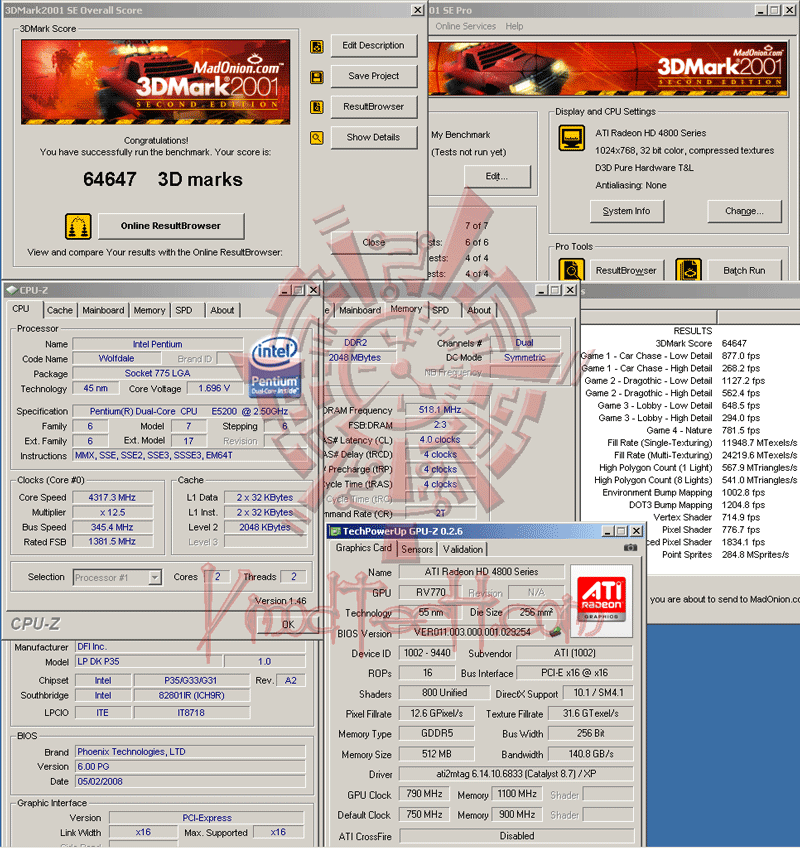The height and width of the screenshot is (848, 800).
Task: Click the BIOS save chip icon in GPU-Z
Action: coord(554,632)
